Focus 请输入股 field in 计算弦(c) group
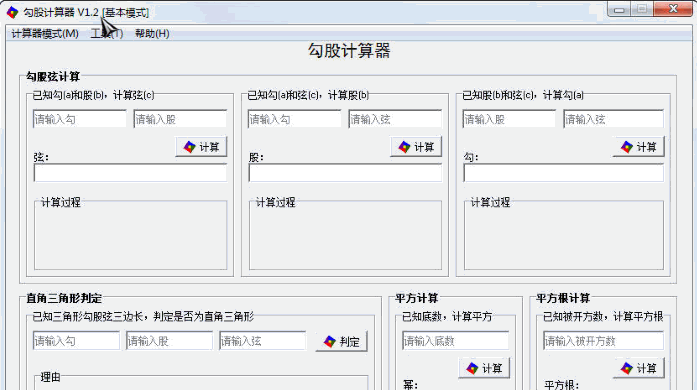Screen dimensions: 697x390 (x=180, y=119)
